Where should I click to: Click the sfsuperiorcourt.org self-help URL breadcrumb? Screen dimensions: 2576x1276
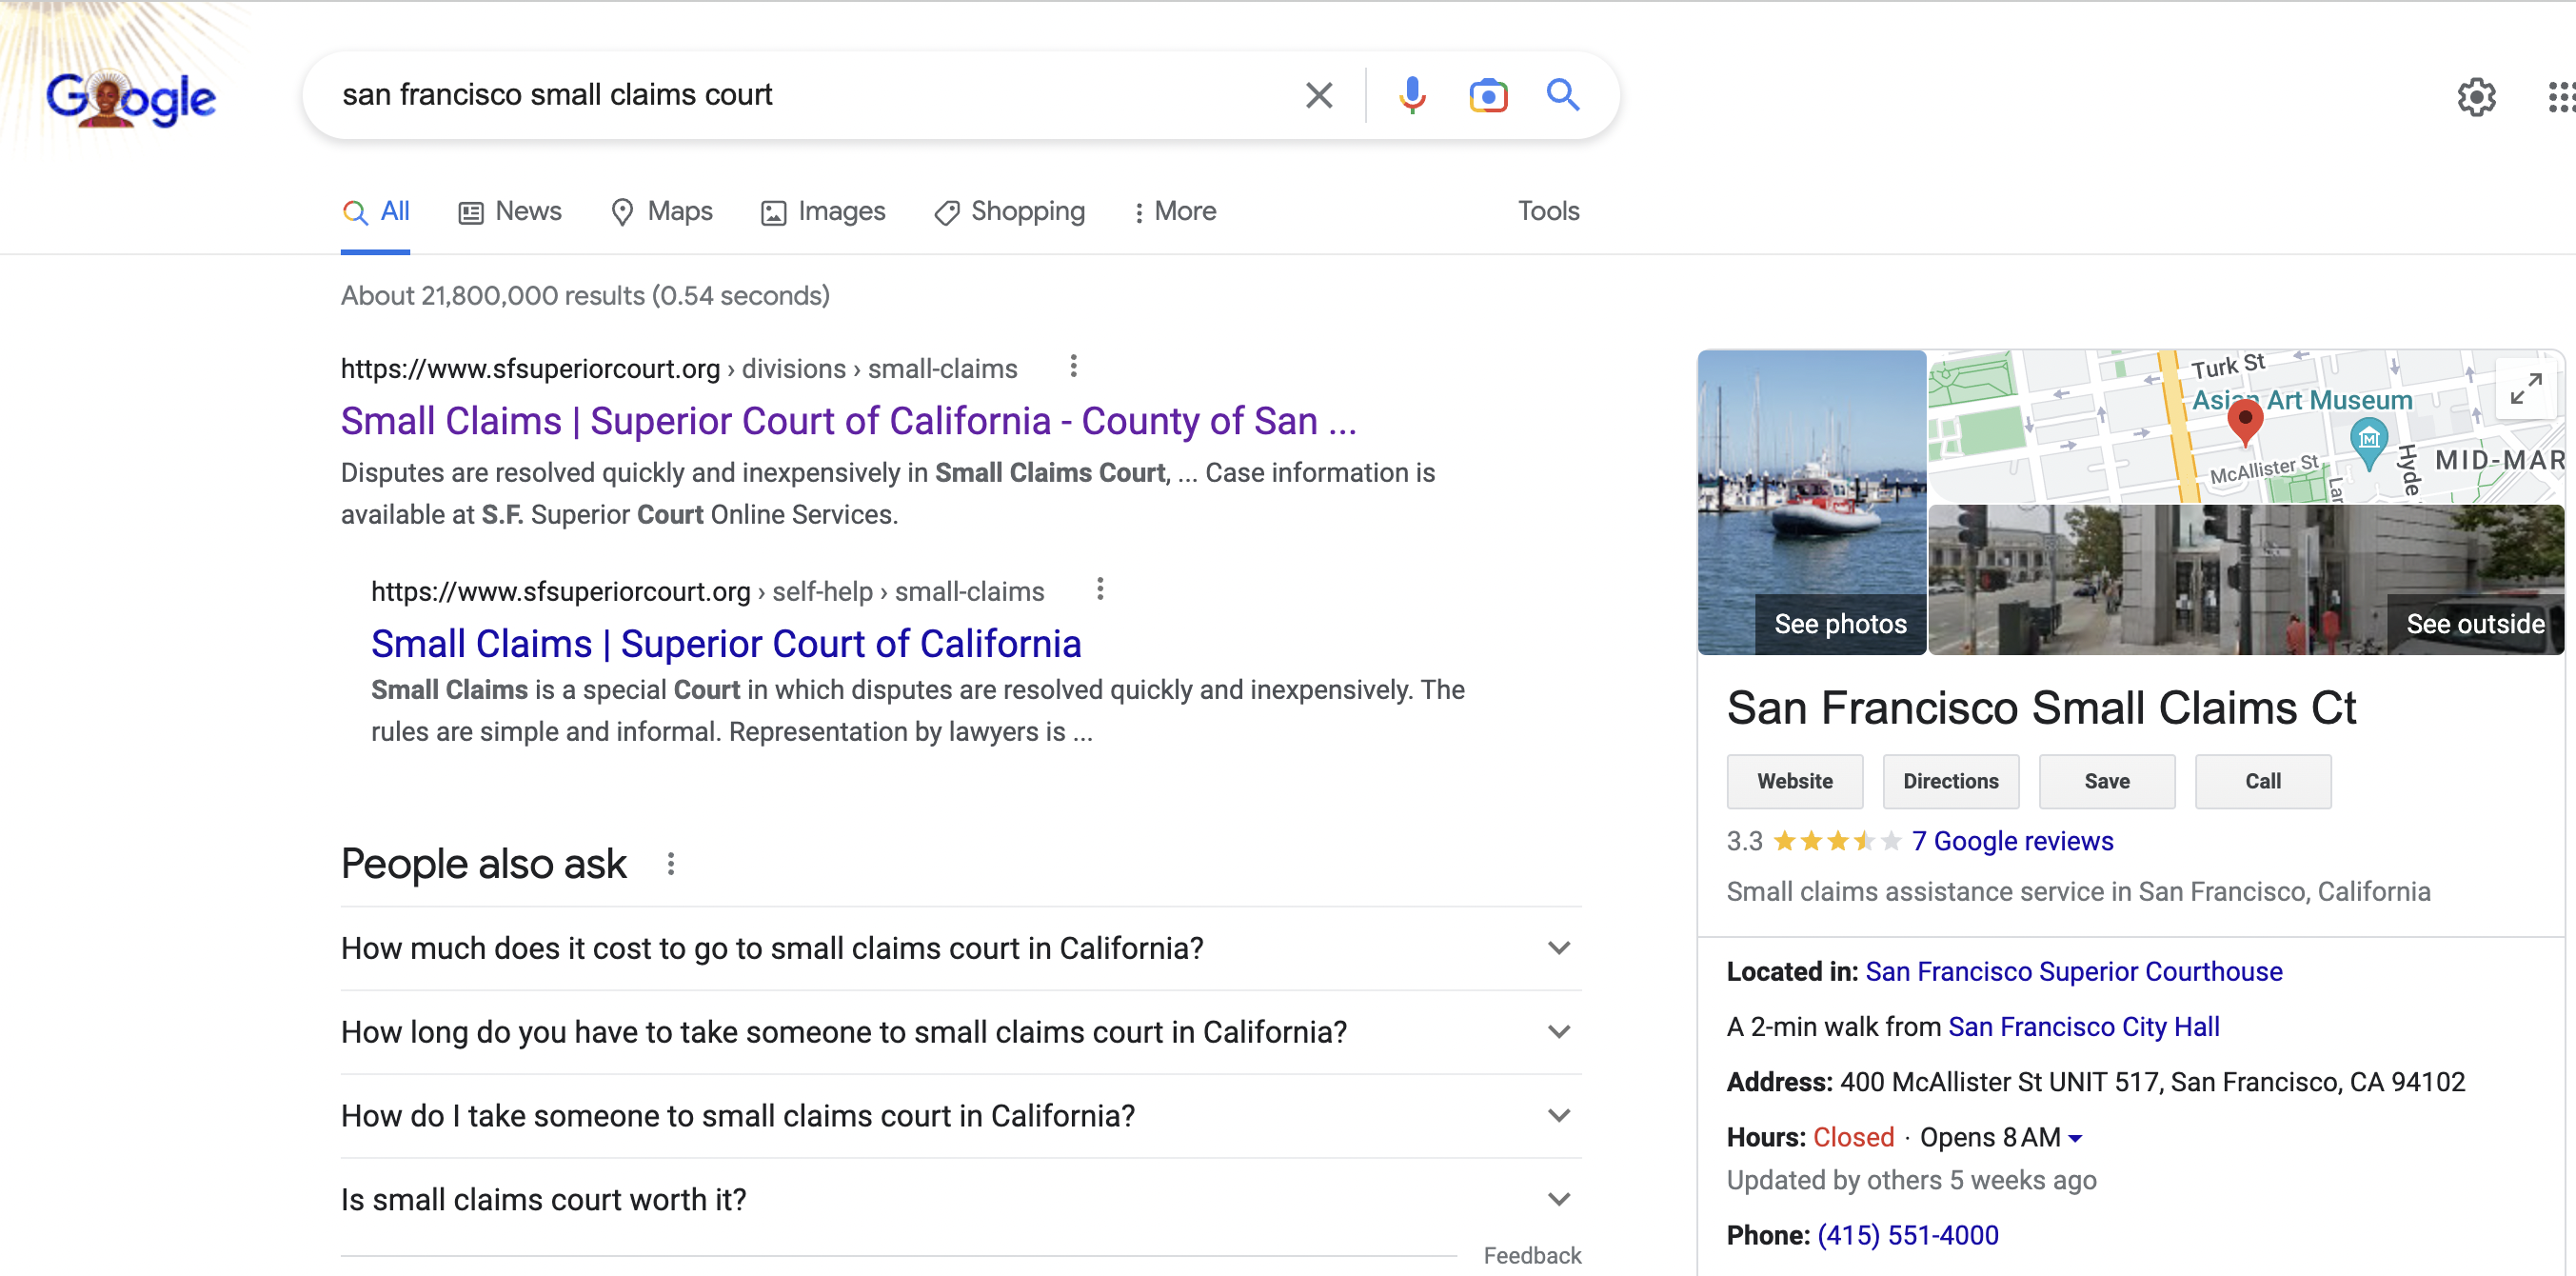pos(707,592)
